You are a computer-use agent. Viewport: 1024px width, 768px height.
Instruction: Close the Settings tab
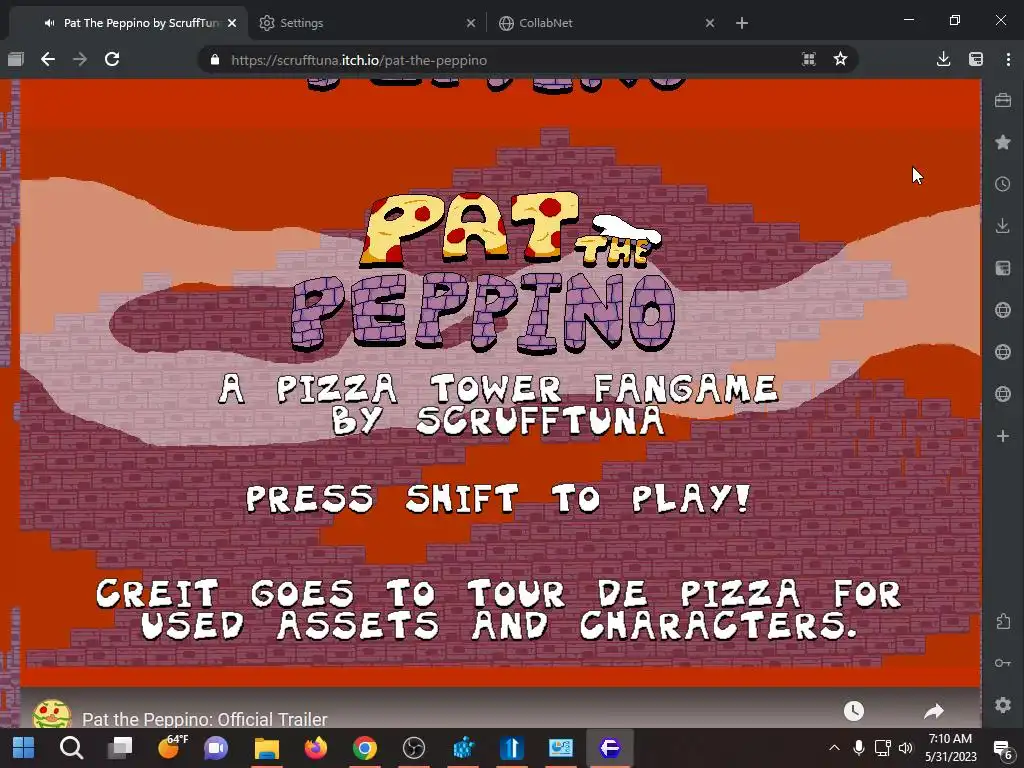click(x=471, y=23)
